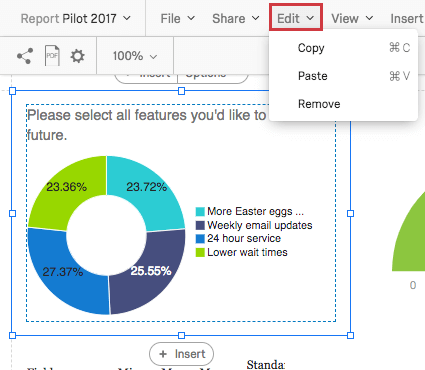This screenshot has height=370, width=425.
Task: Click the bottom-right resize handle of chart
Action: coord(350,335)
